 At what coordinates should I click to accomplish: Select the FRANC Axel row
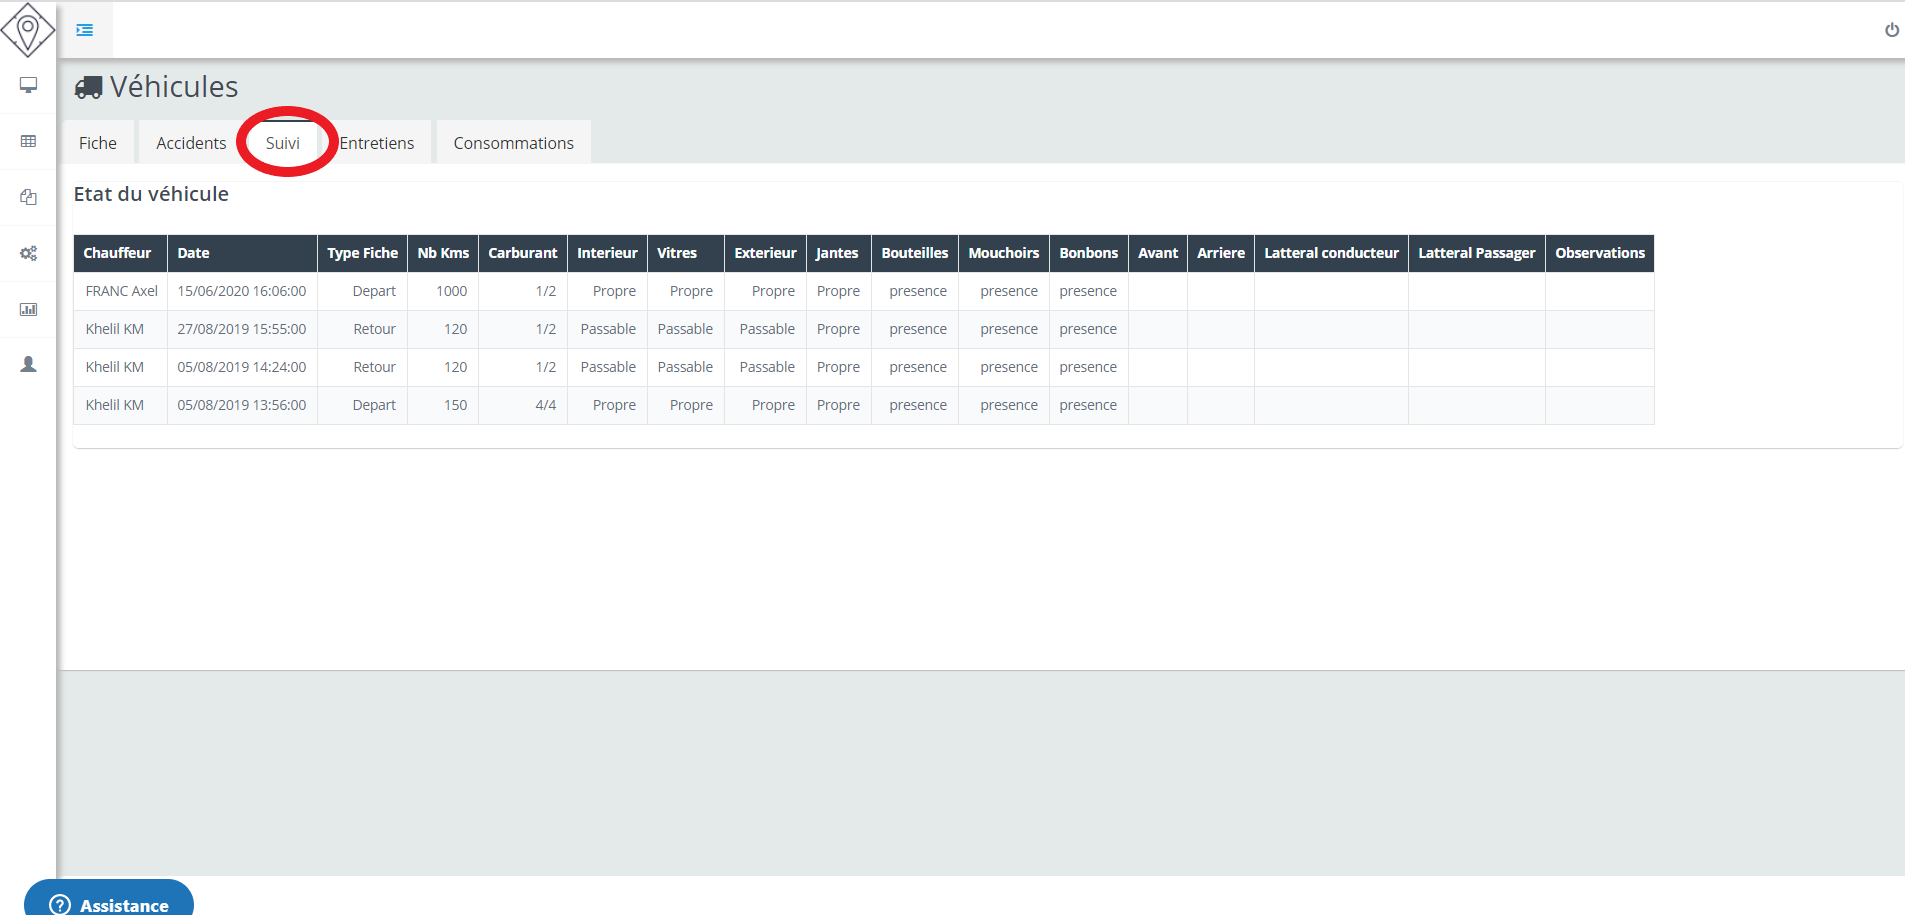pos(121,291)
